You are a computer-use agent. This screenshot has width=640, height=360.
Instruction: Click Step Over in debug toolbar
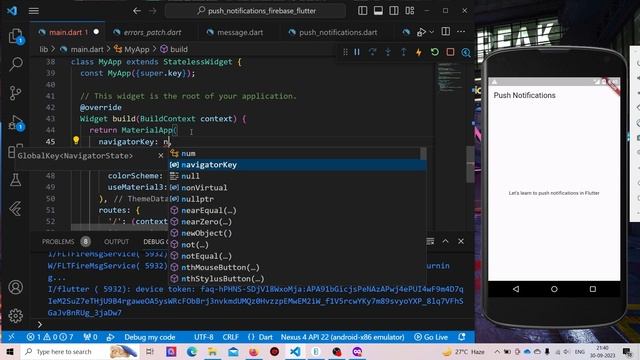(372, 52)
